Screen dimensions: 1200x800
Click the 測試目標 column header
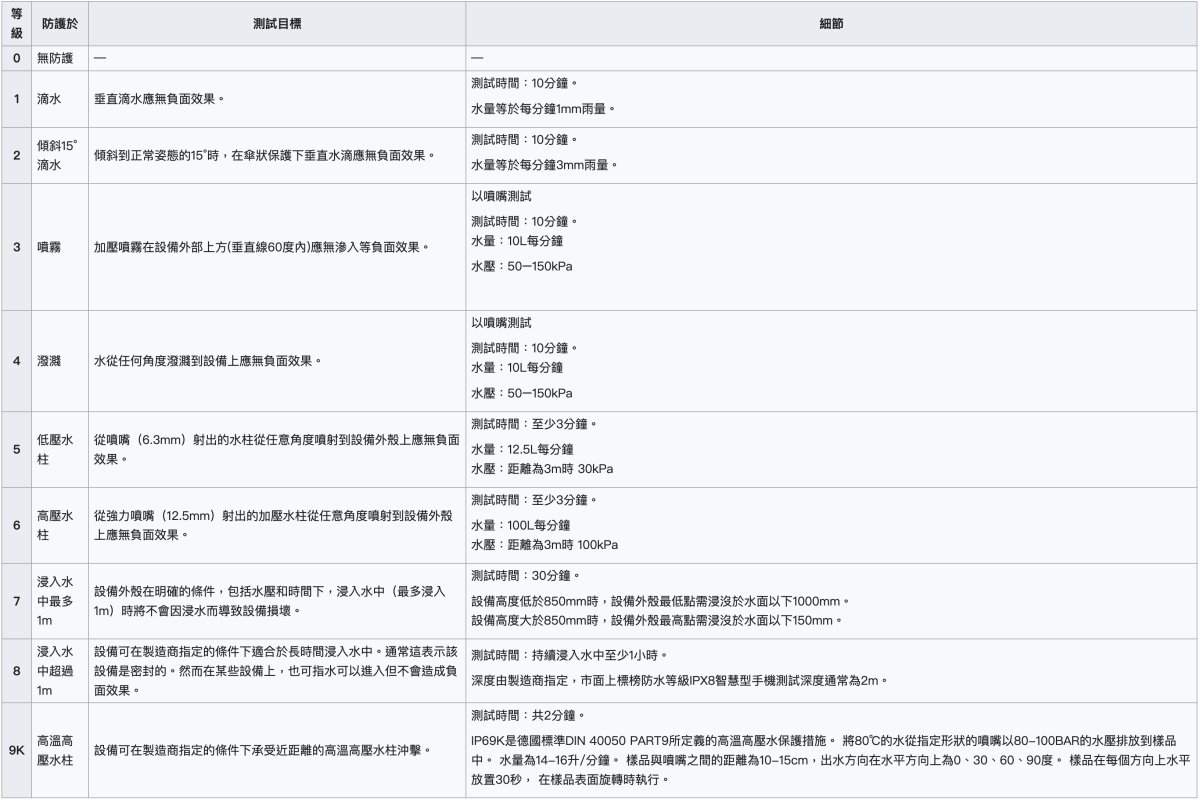pos(277,23)
